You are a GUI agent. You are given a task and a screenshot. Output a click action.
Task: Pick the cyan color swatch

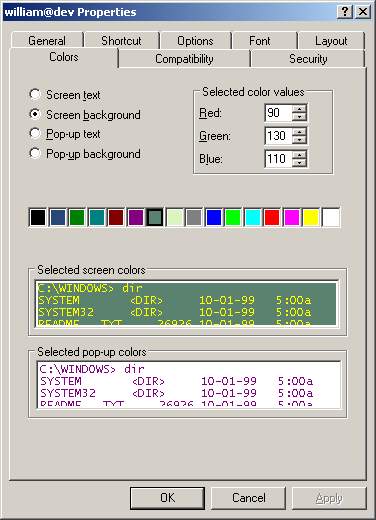[253, 217]
